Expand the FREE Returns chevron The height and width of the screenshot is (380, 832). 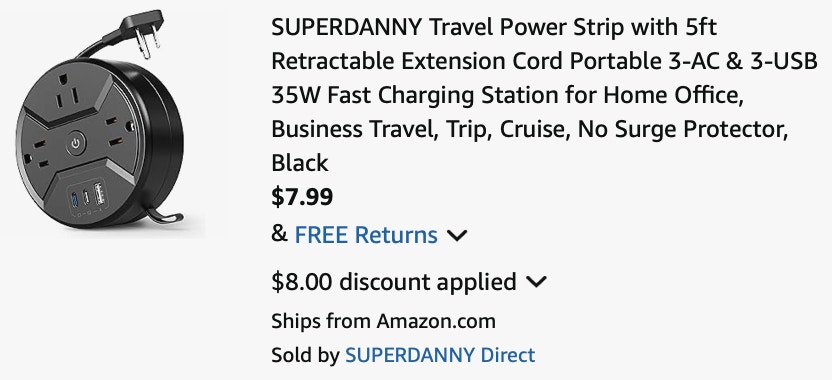(456, 235)
